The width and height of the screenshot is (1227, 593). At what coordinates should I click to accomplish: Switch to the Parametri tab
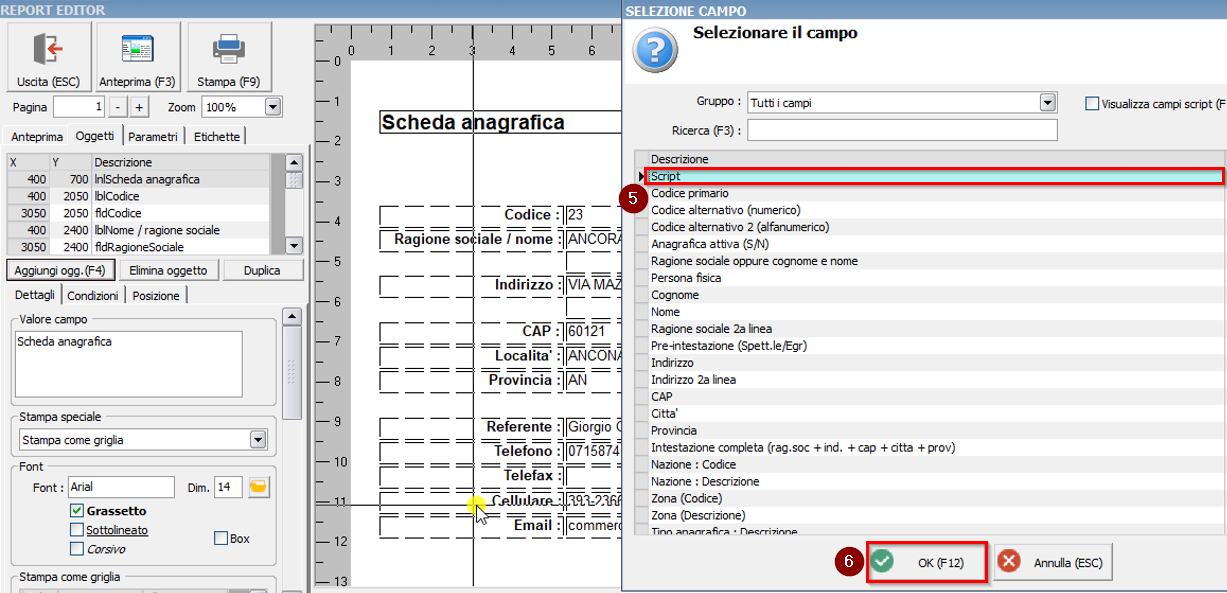pos(153,137)
